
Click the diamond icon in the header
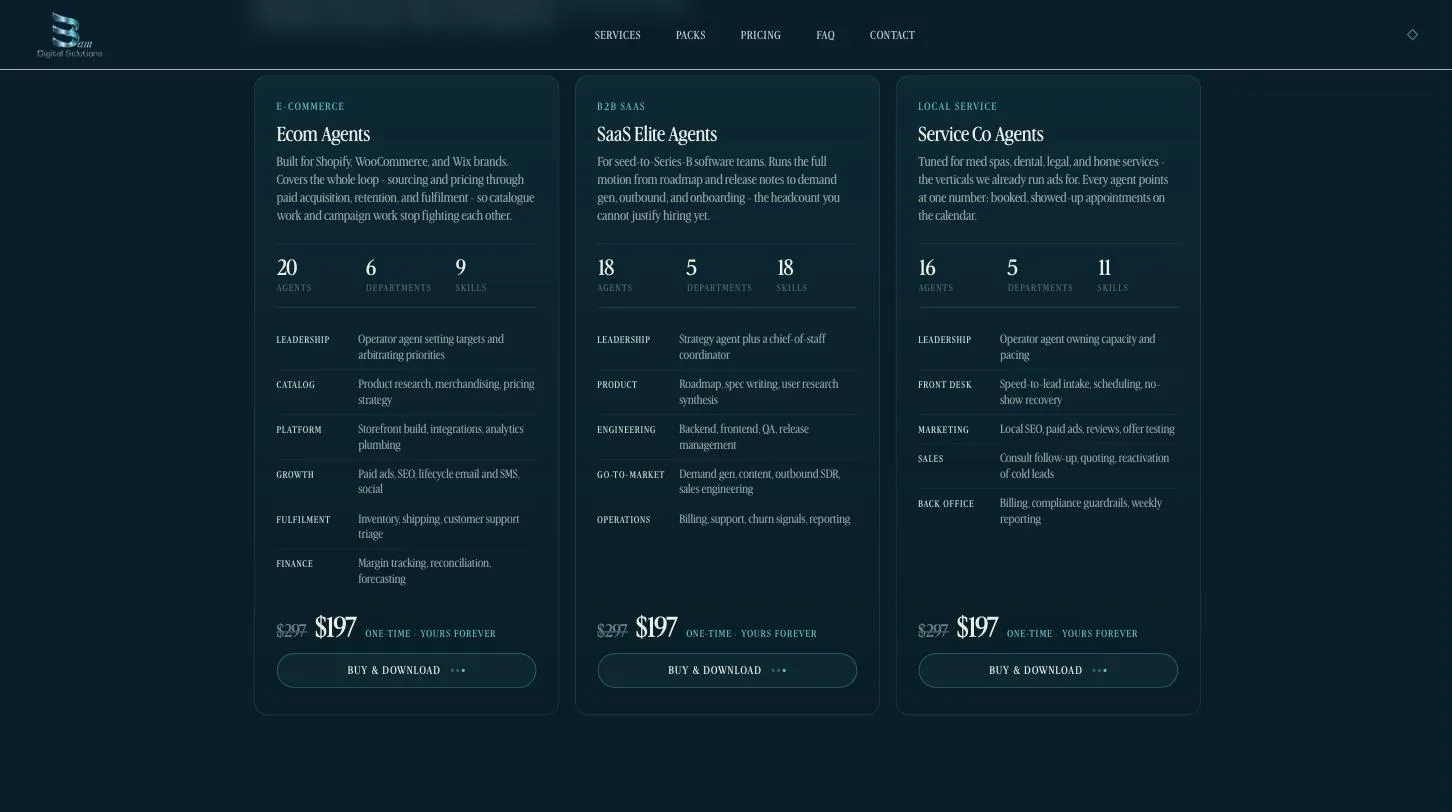pos(1412,35)
